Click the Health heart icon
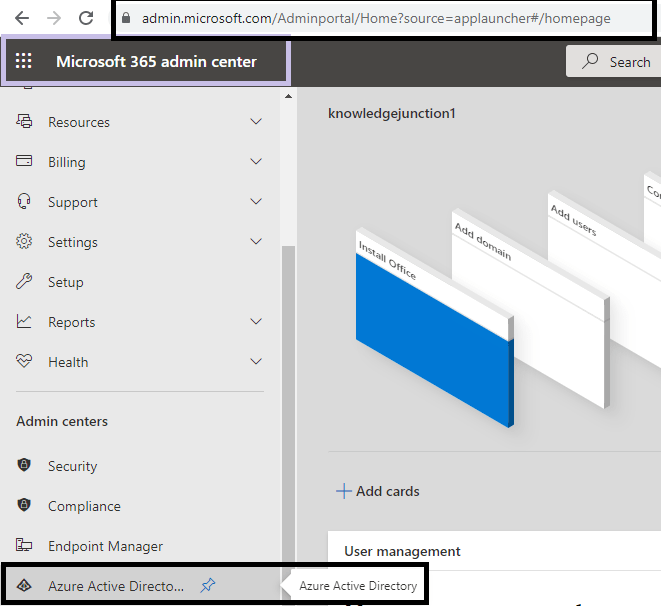 [24, 361]
